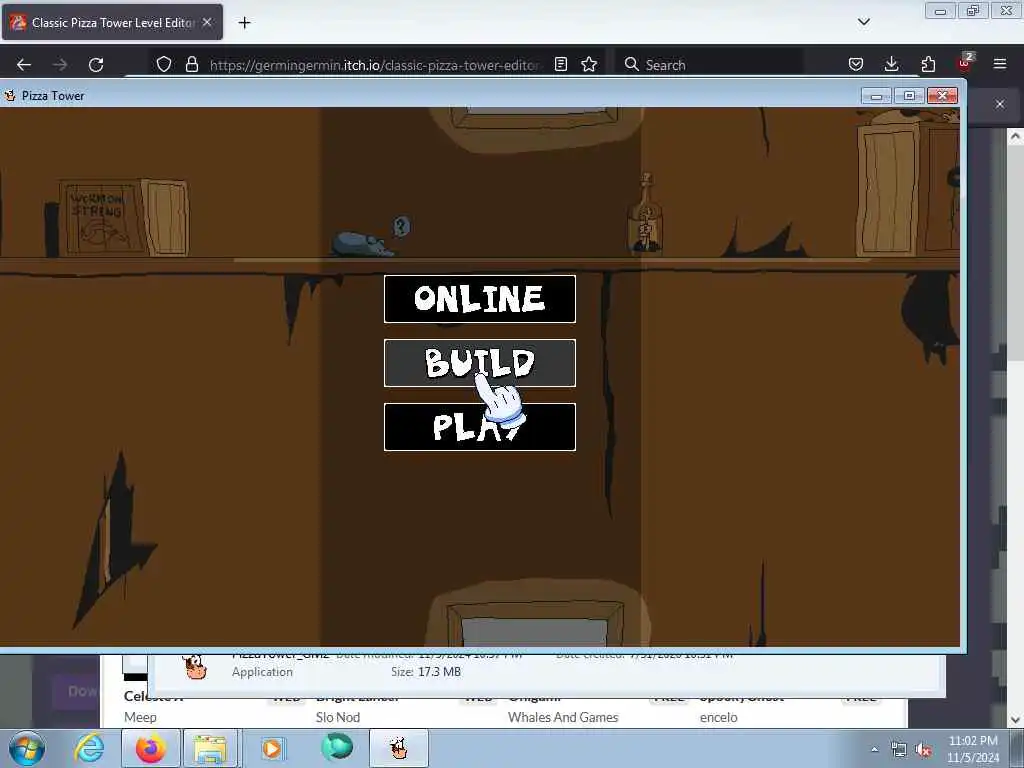
Task: Show hidden tray icons arrow
Action: (x=874, y=749)
